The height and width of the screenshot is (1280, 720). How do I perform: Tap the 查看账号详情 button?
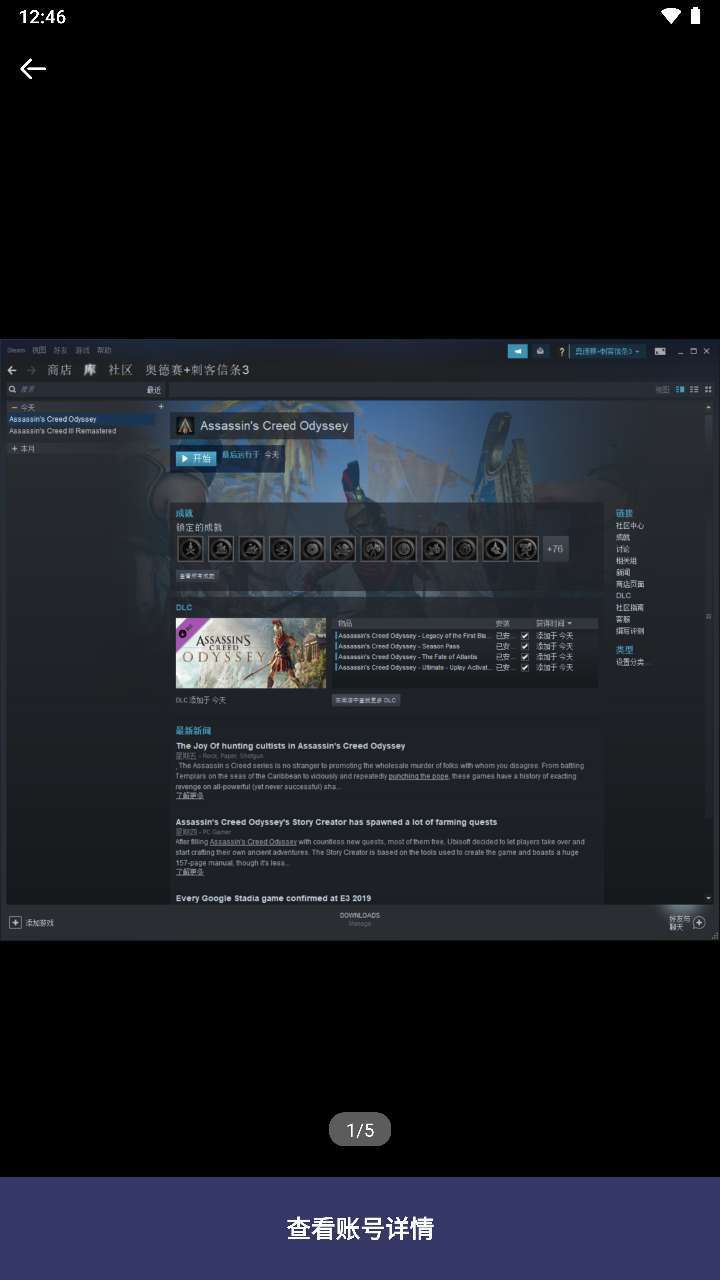coord(360,1228)
